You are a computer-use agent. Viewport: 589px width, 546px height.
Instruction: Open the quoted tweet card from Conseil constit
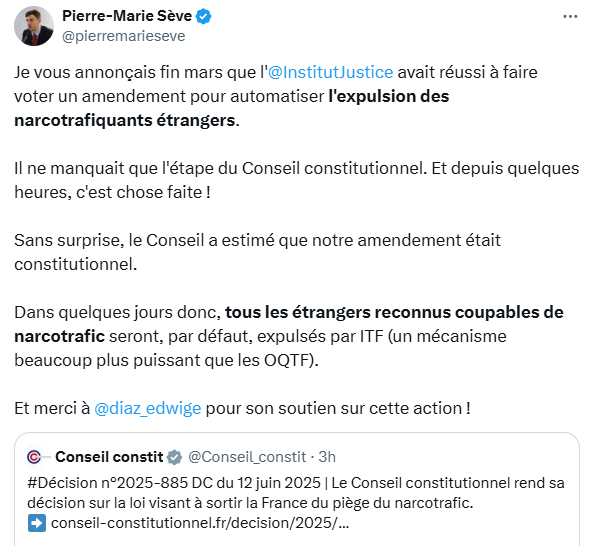coord(297,489)
